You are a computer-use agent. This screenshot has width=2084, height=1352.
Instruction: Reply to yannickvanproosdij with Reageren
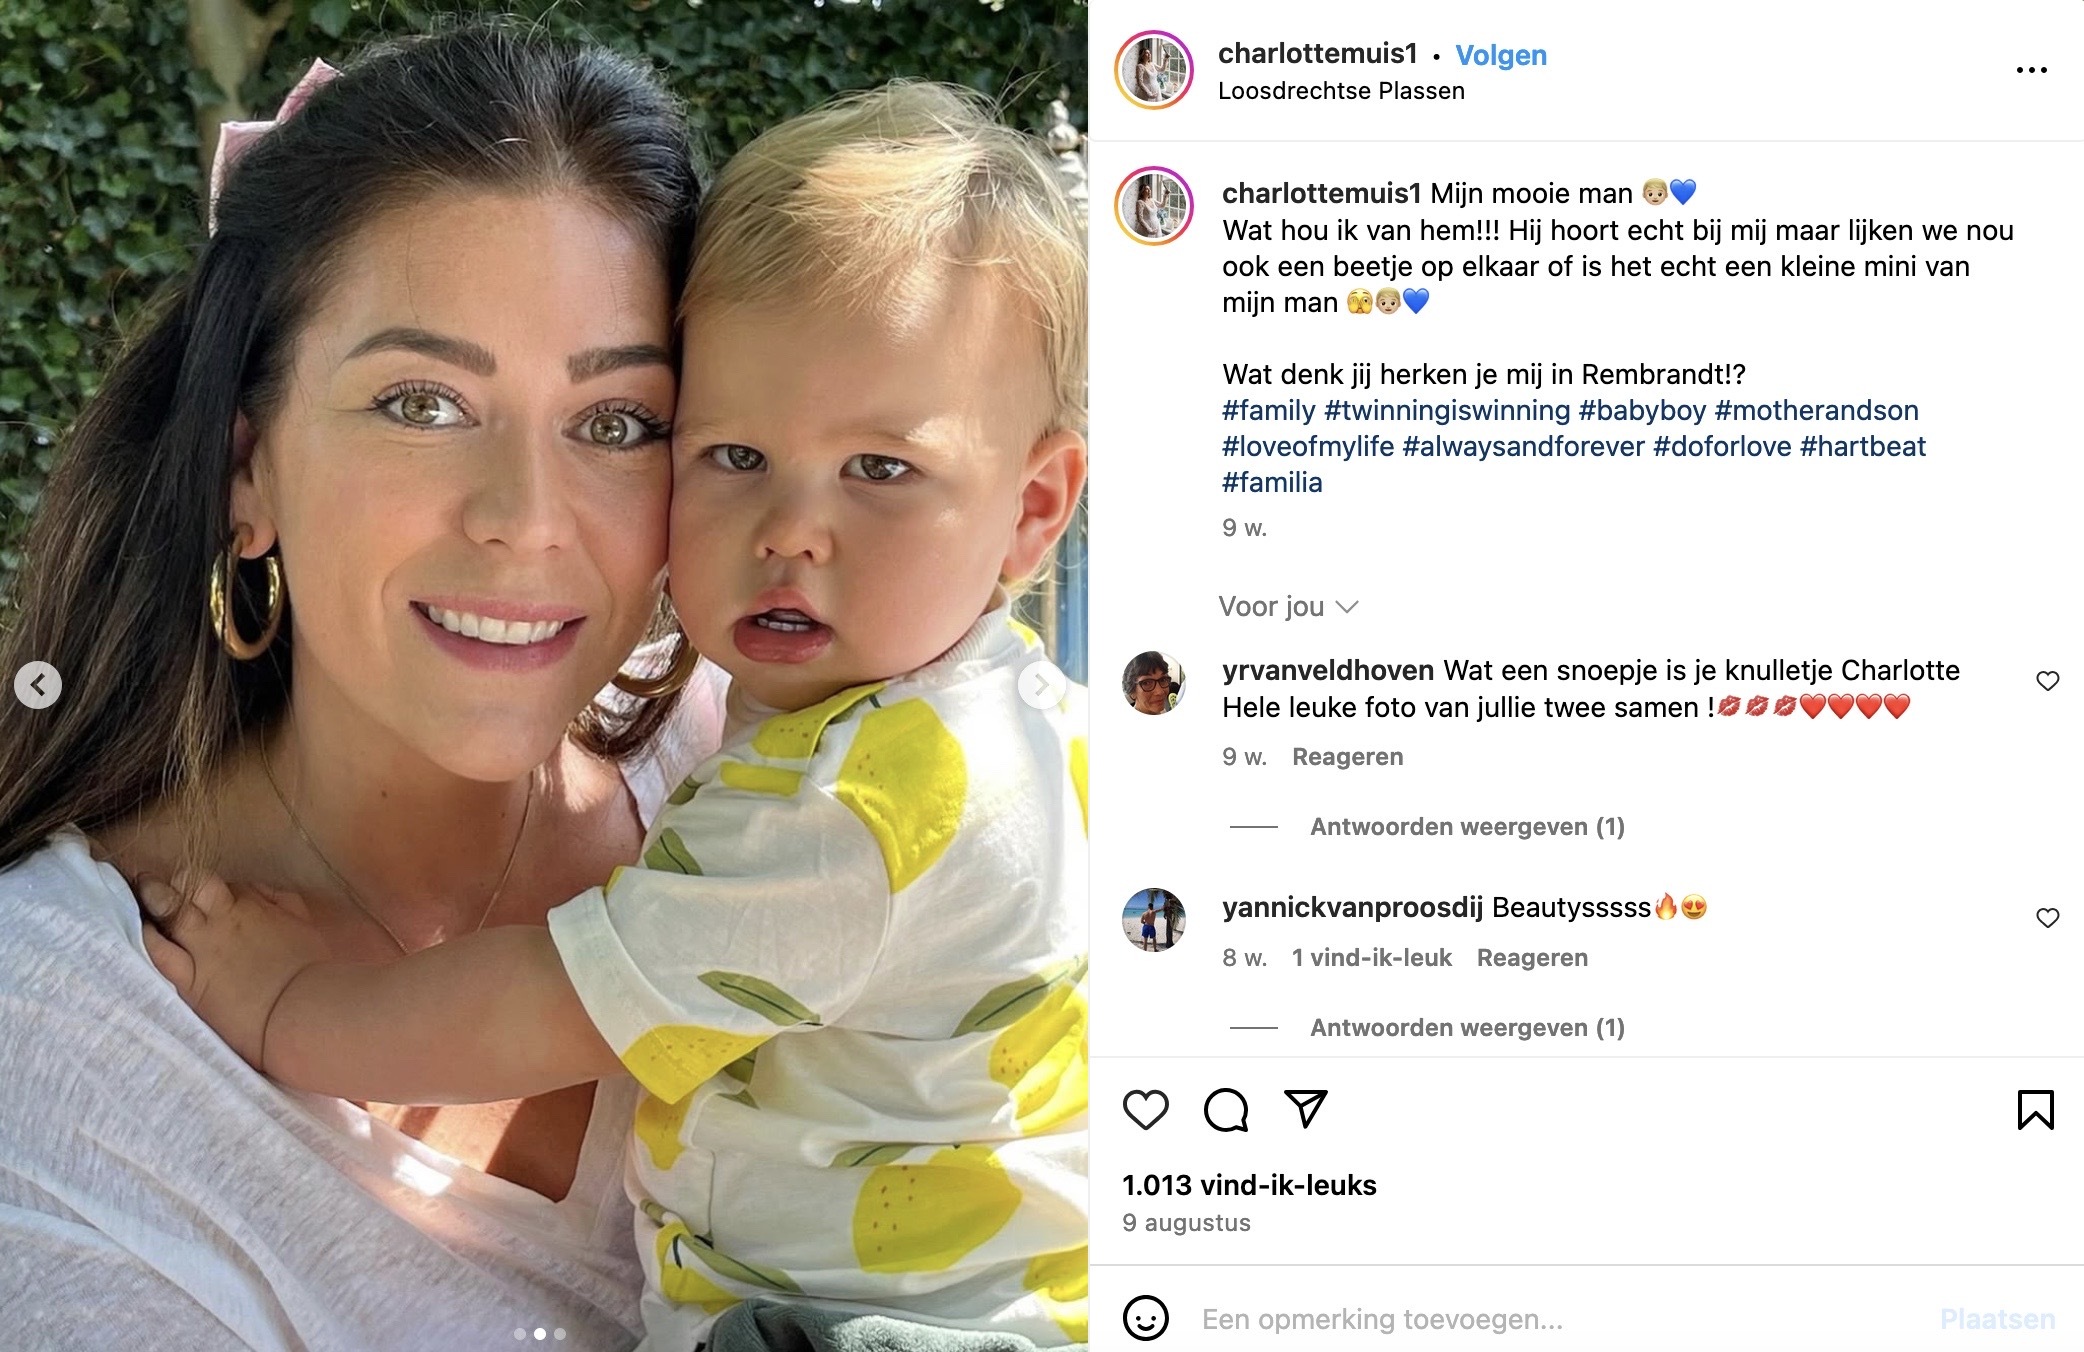(x=1532, y=958)
